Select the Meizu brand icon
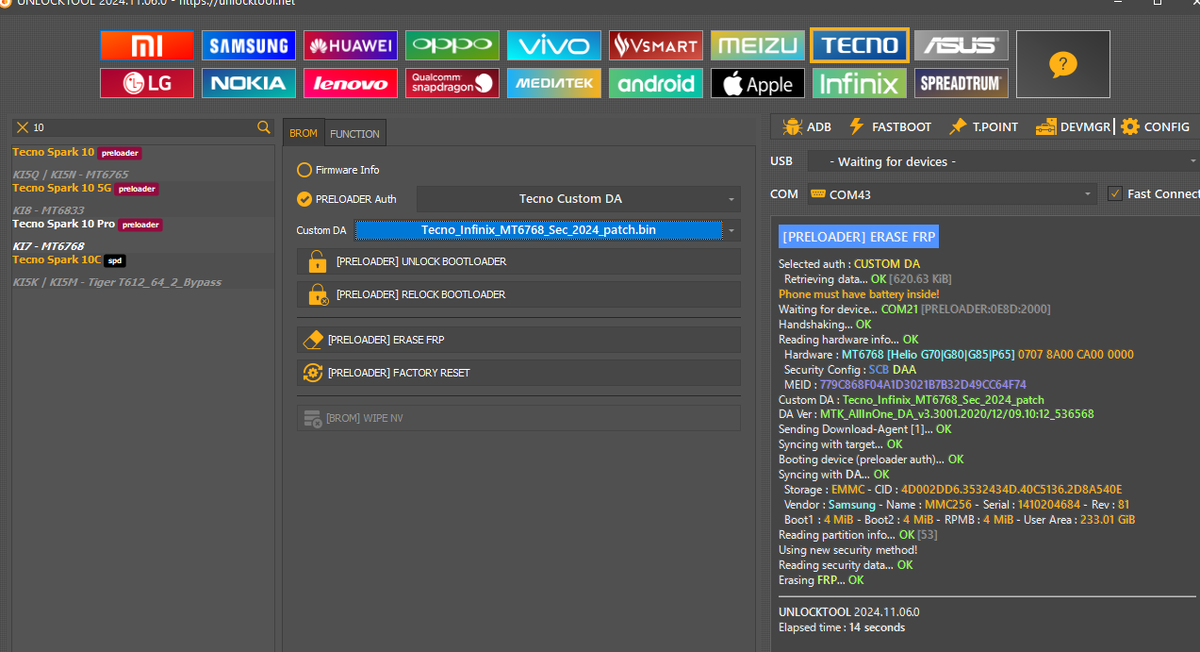1200x652 pixels. click(x=758, y=45)
